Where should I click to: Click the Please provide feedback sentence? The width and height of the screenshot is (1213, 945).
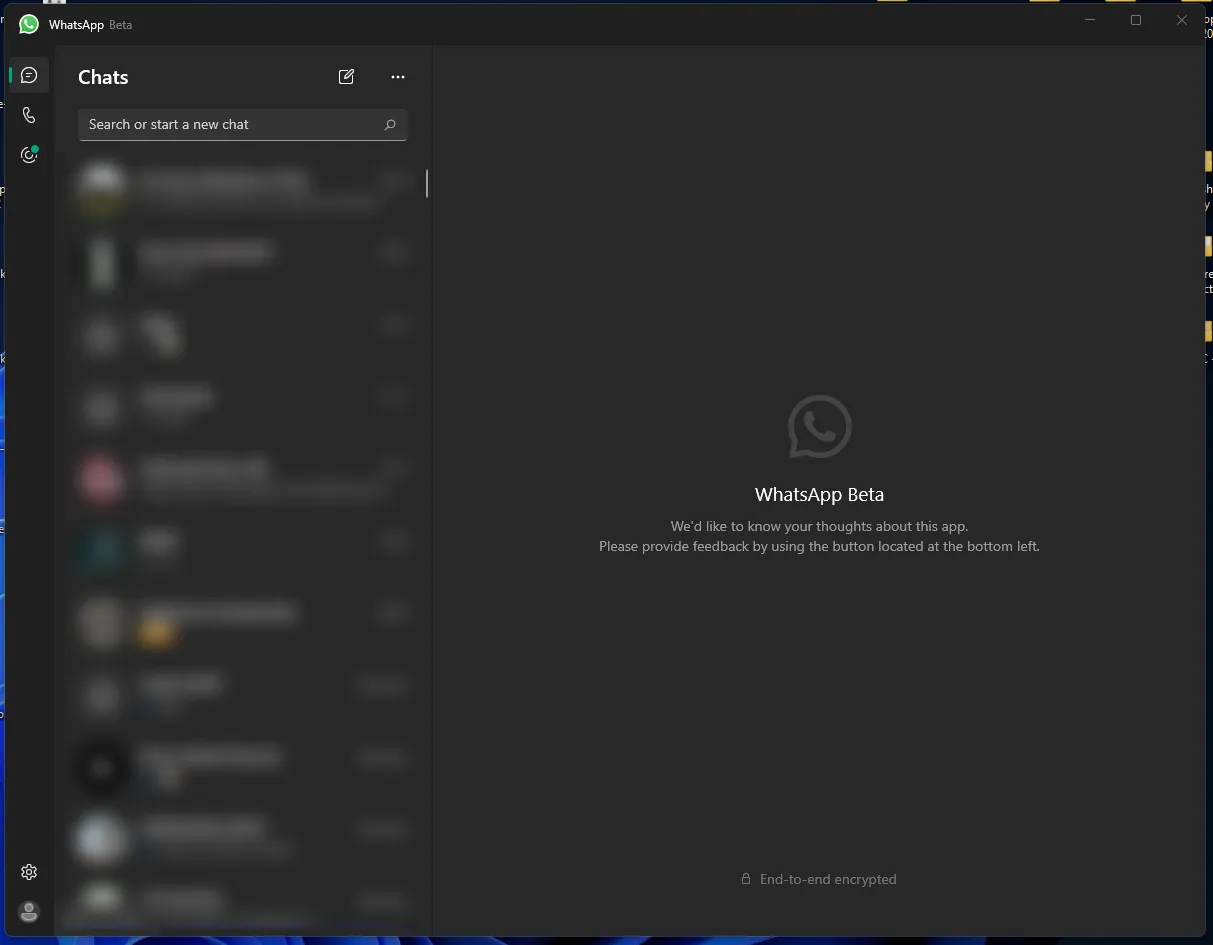tap(819, 547)
